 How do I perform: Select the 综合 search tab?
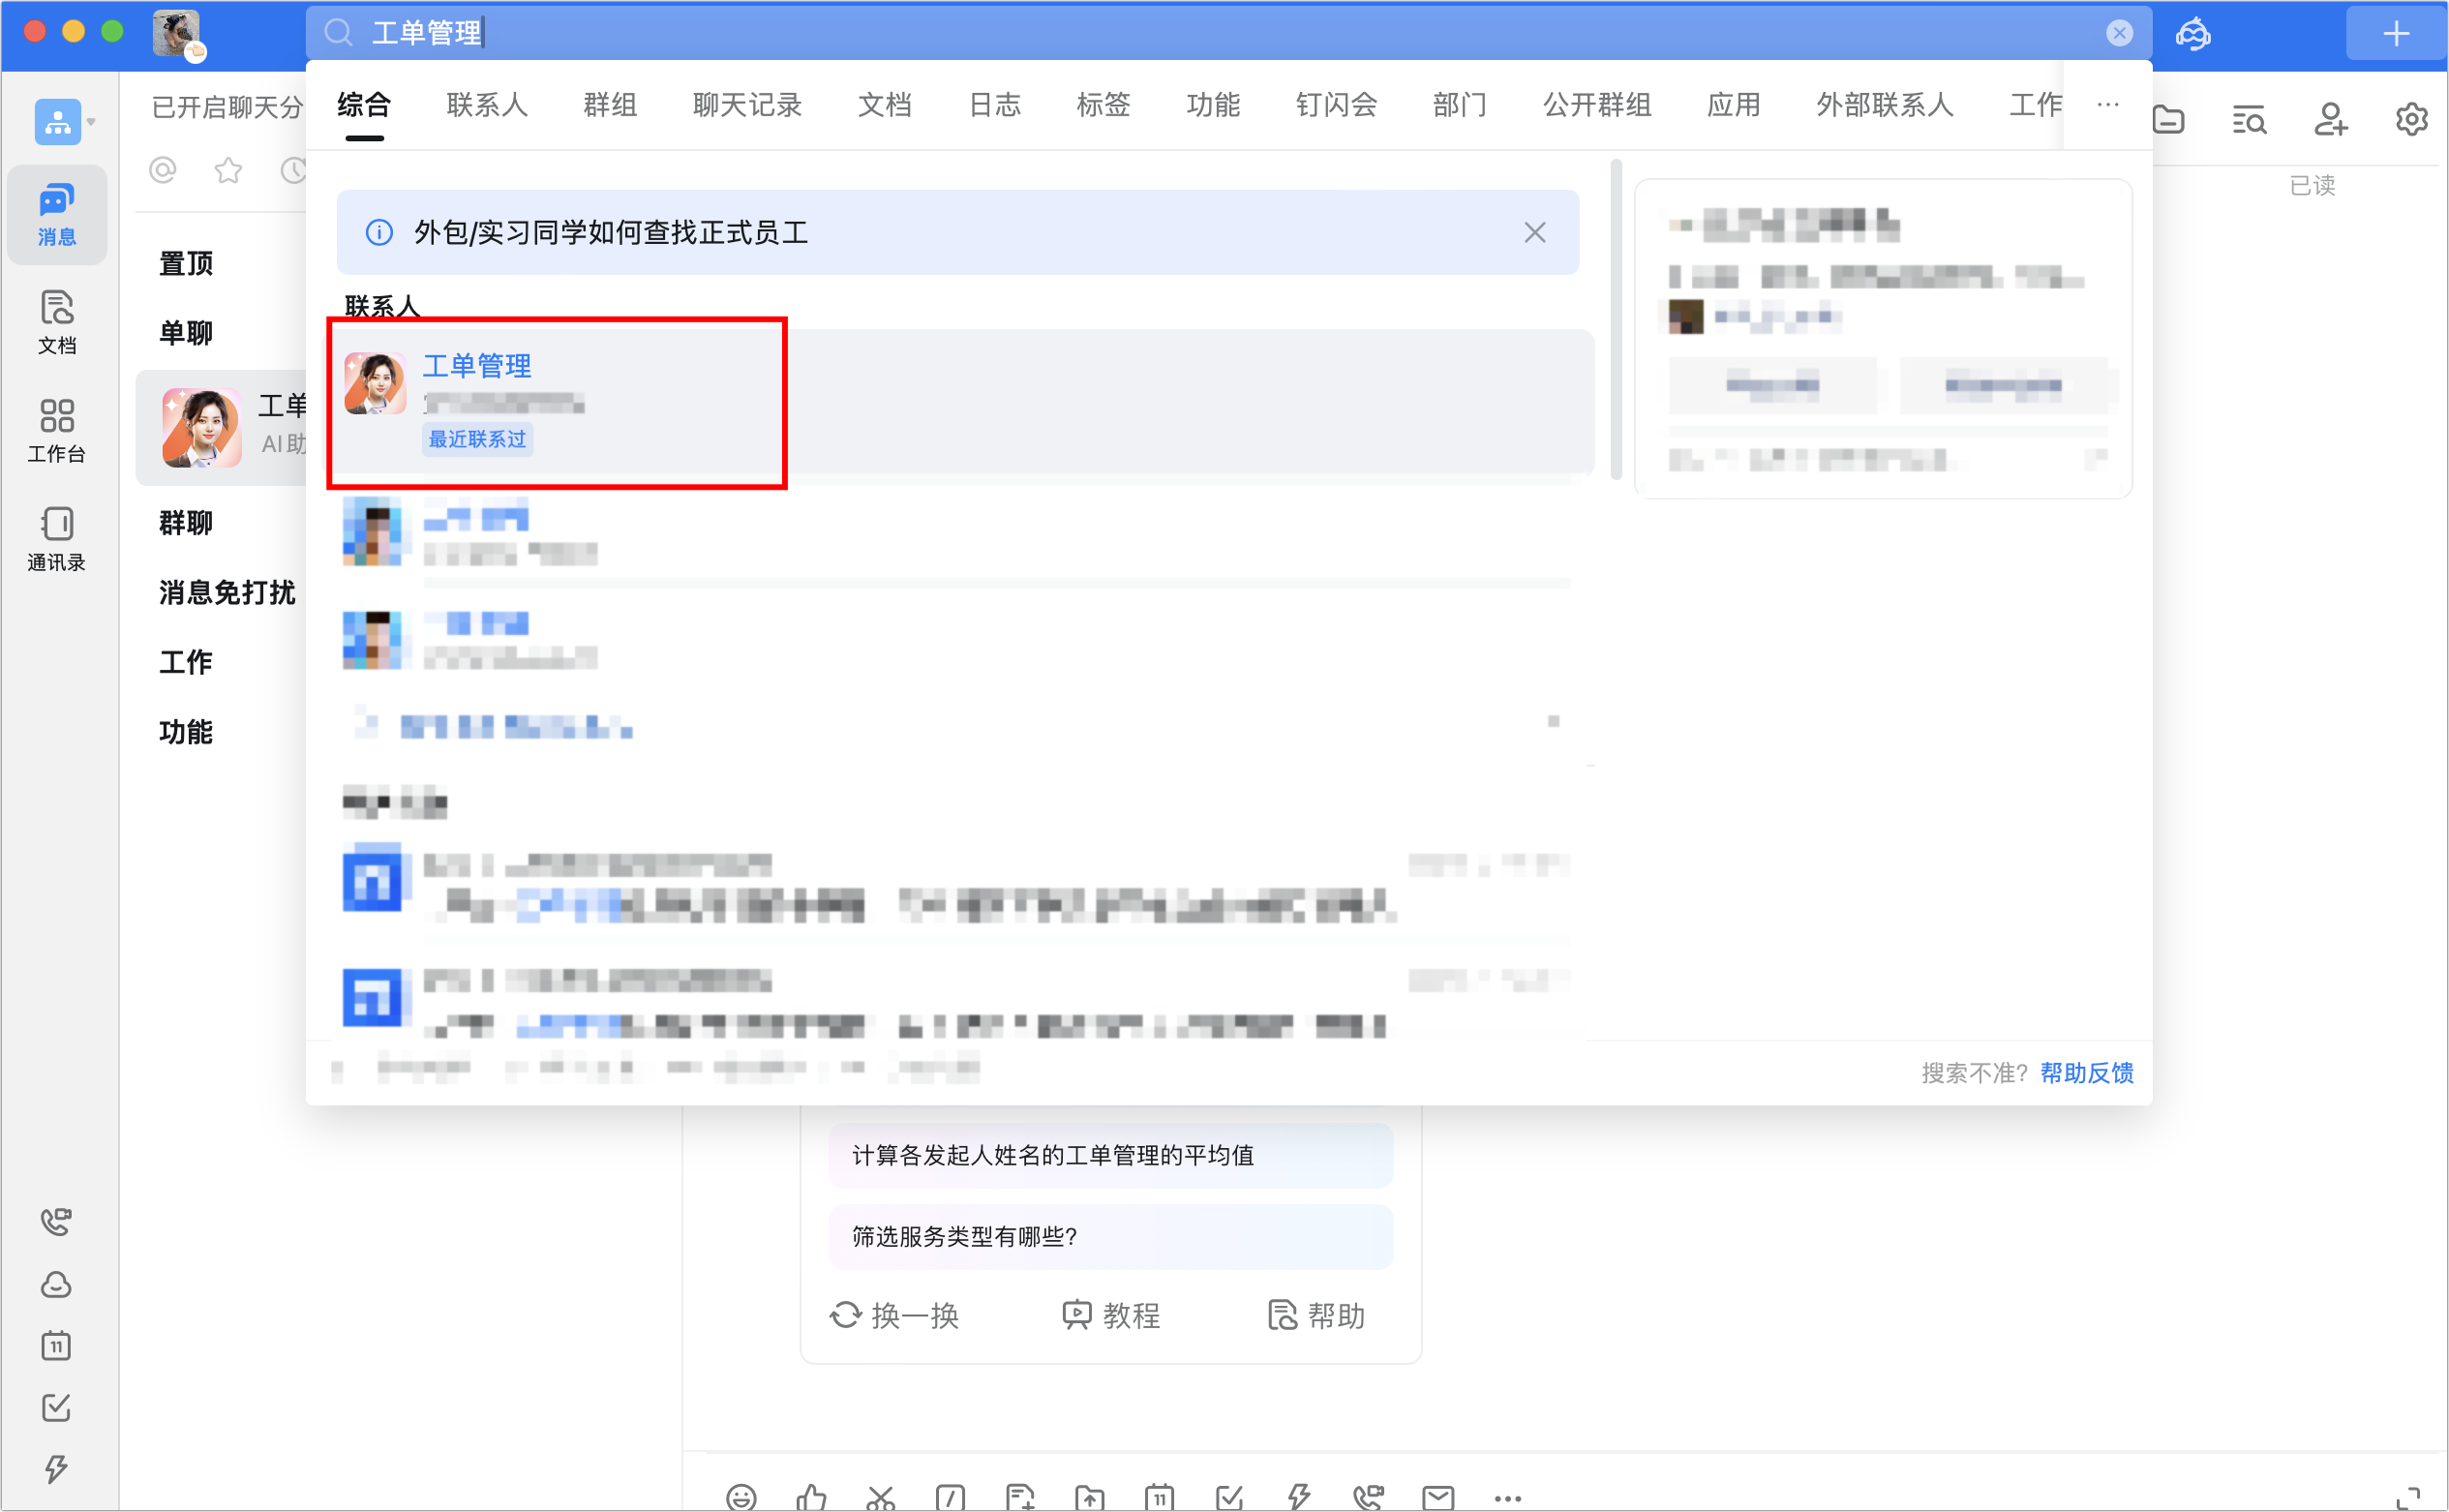tap(364, 105)
